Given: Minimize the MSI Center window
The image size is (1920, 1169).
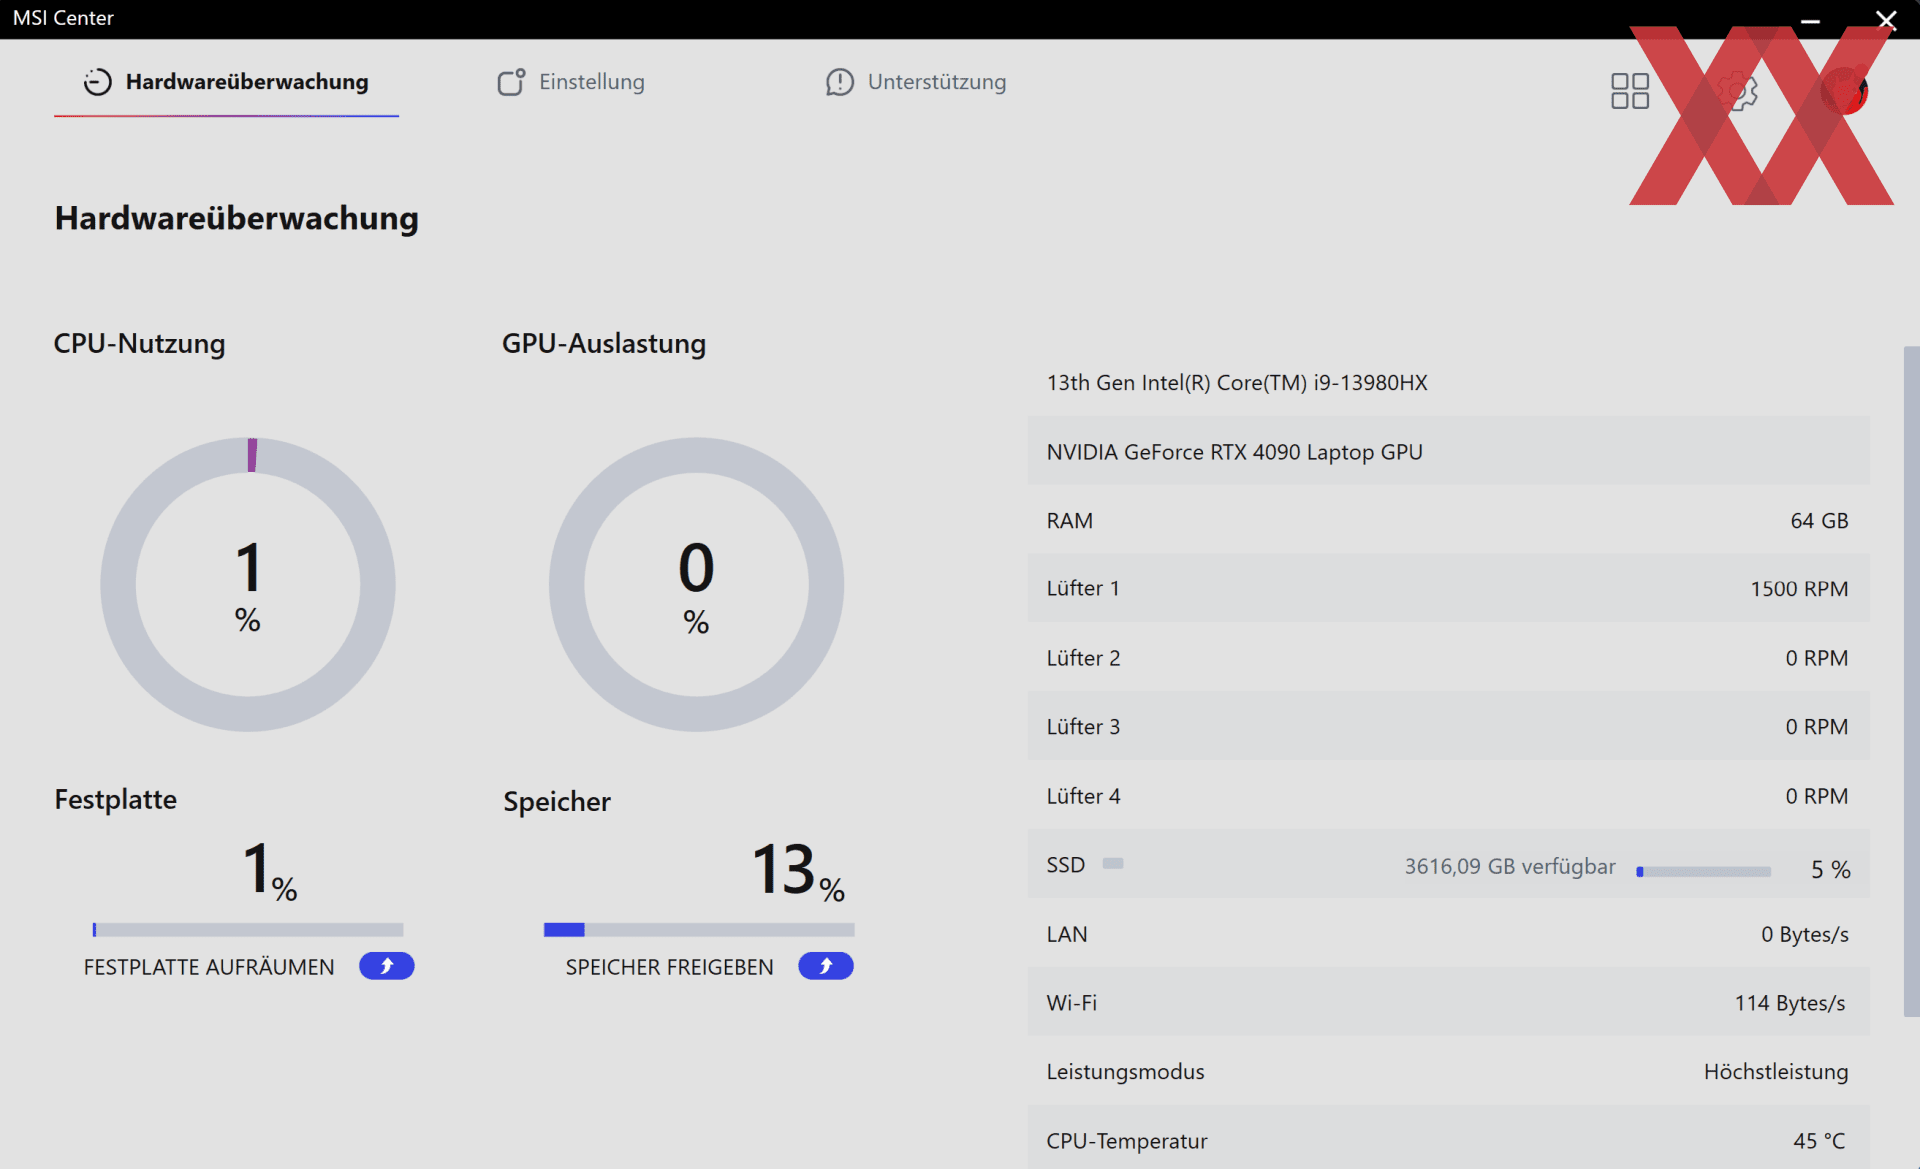Looking at the screenshot, I should pyautogui.click(x=1810, y=19).
